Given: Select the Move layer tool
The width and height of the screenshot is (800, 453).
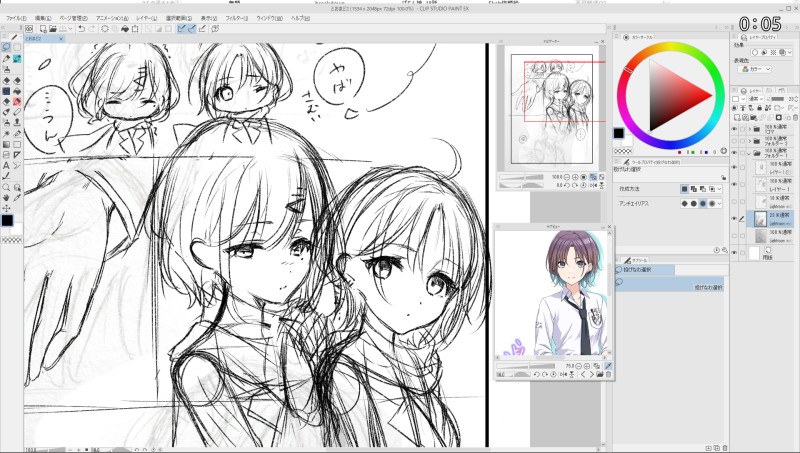Looking at the screenshot, I should [6, 209].
